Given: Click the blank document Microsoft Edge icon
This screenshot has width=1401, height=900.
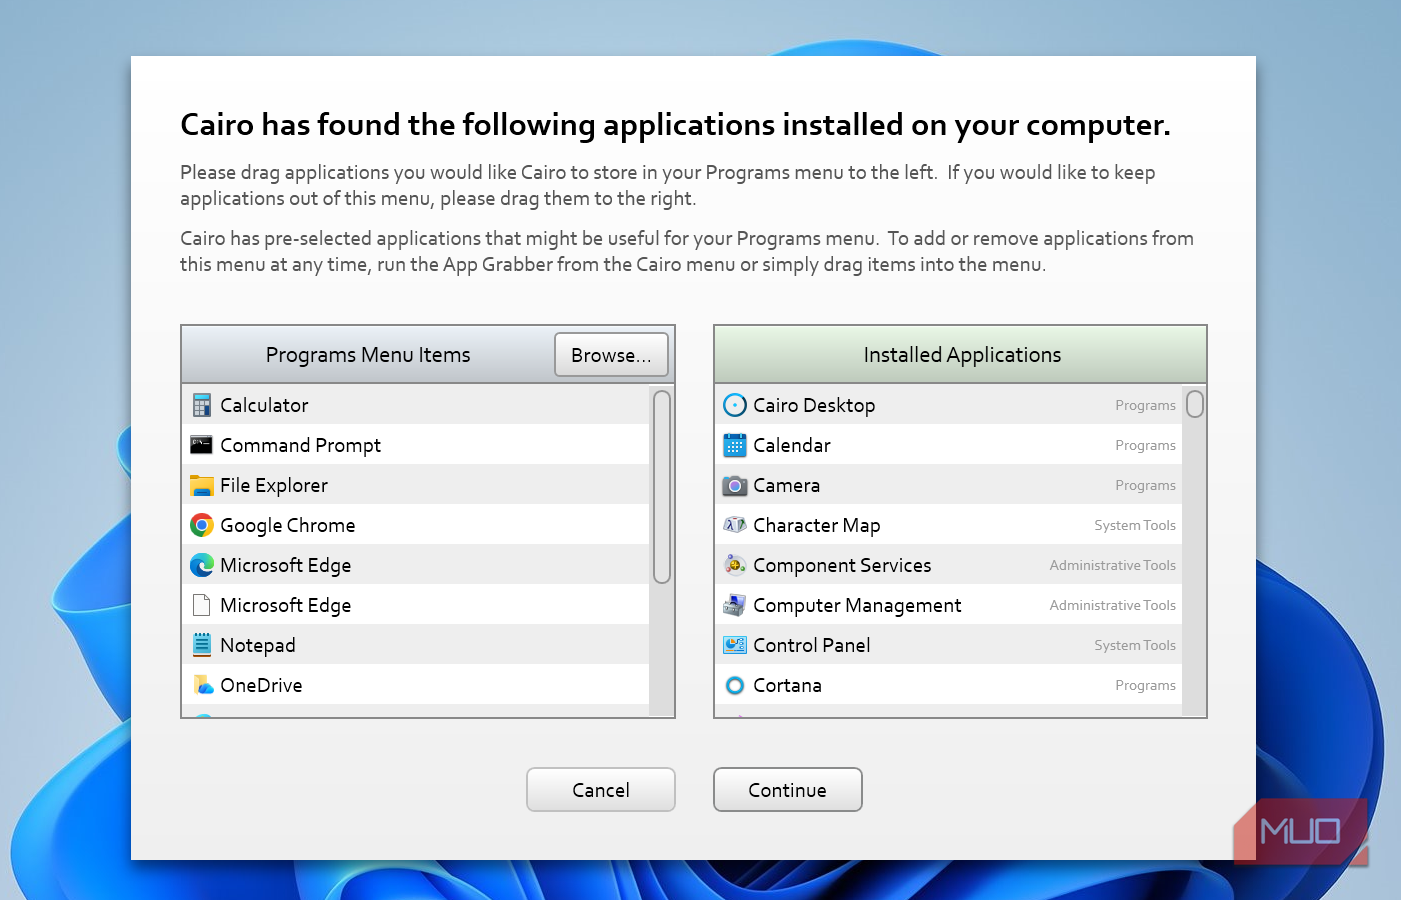Looking at the screenshot, I should (x=202, y=605).
